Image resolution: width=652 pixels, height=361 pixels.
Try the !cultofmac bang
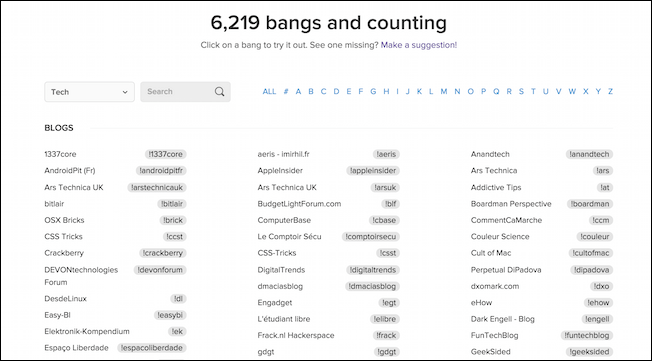(x=590, y=253)
